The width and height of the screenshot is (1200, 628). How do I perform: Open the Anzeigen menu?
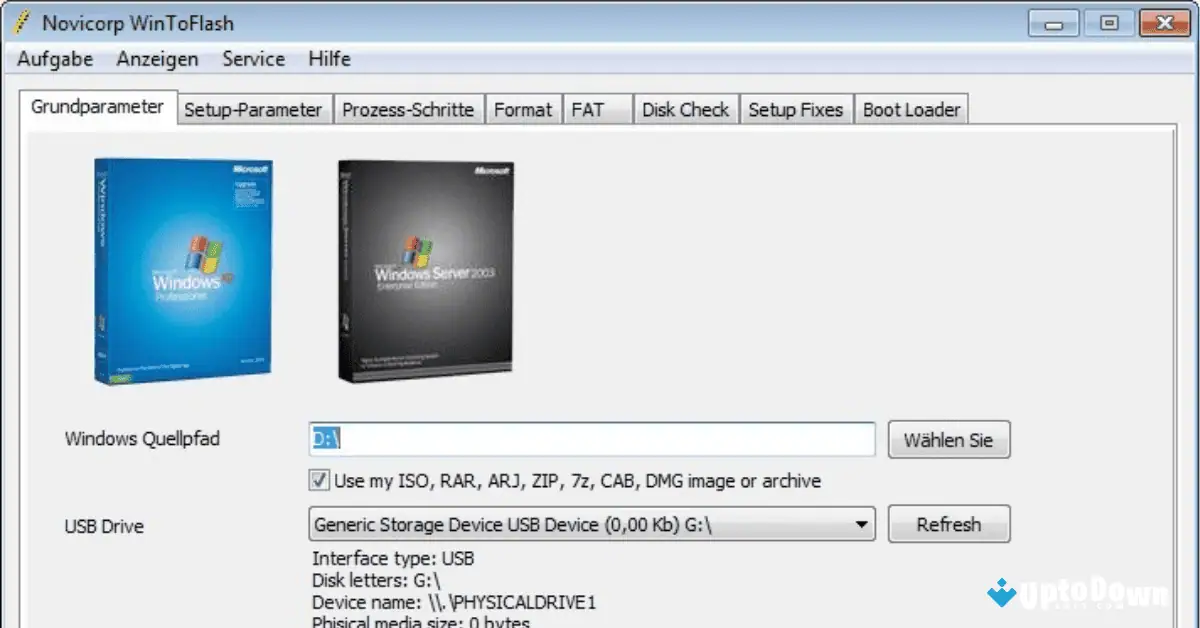156,59
